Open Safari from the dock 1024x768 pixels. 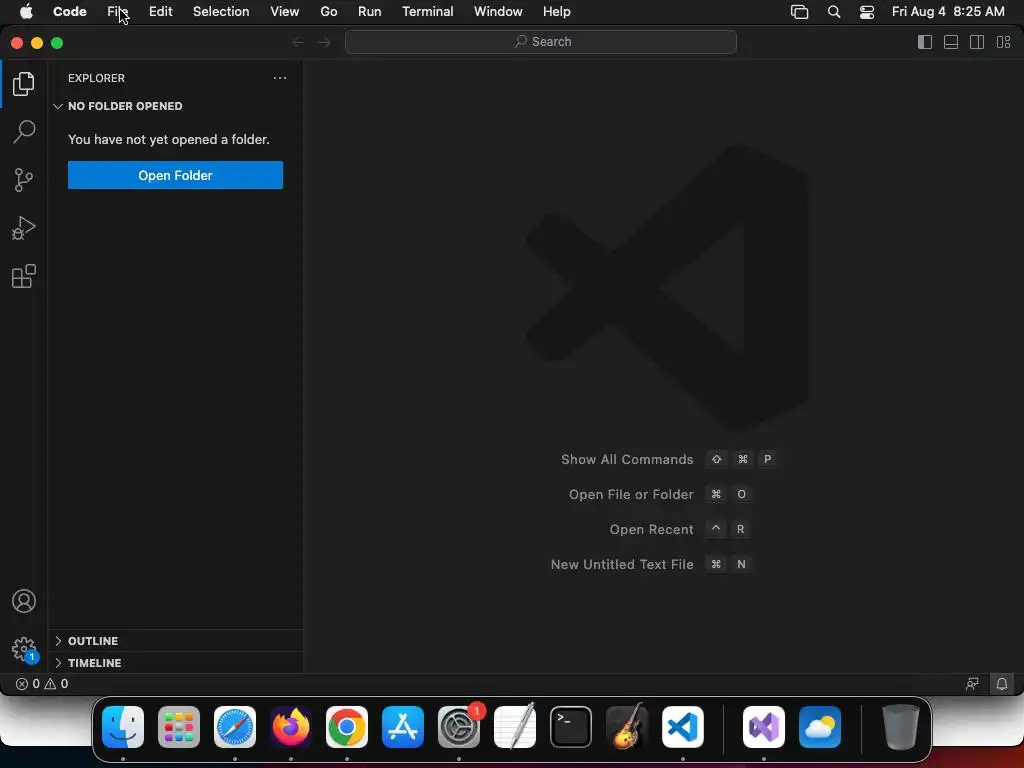235,727
